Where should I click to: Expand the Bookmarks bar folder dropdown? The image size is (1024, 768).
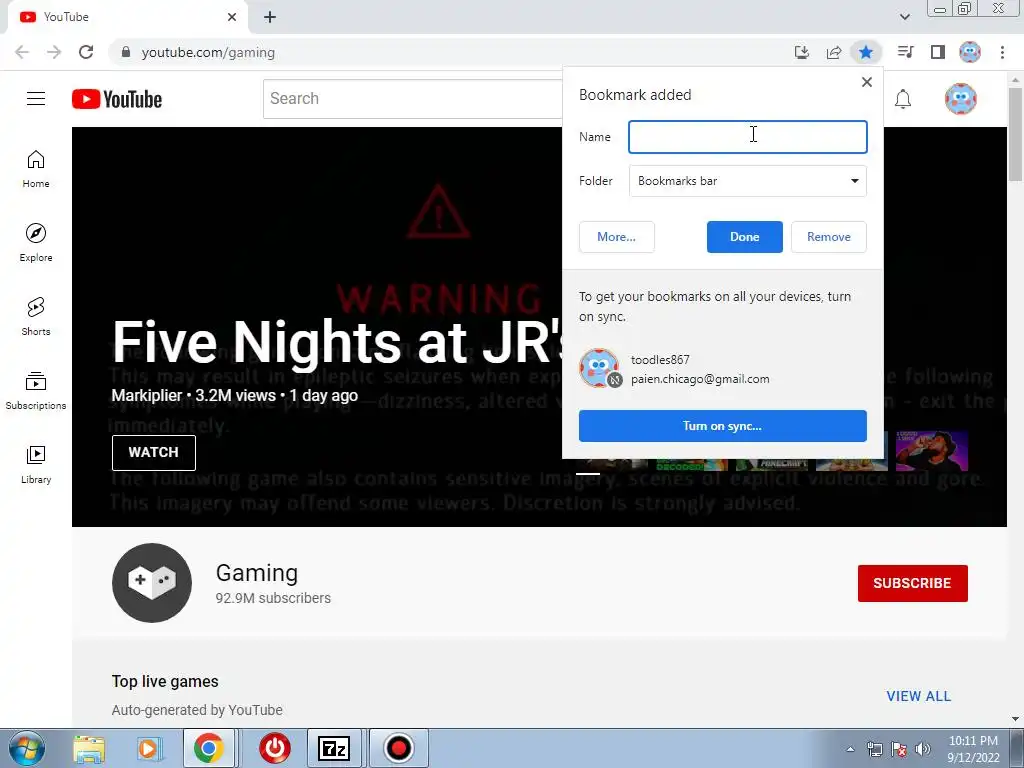[748, 181]
